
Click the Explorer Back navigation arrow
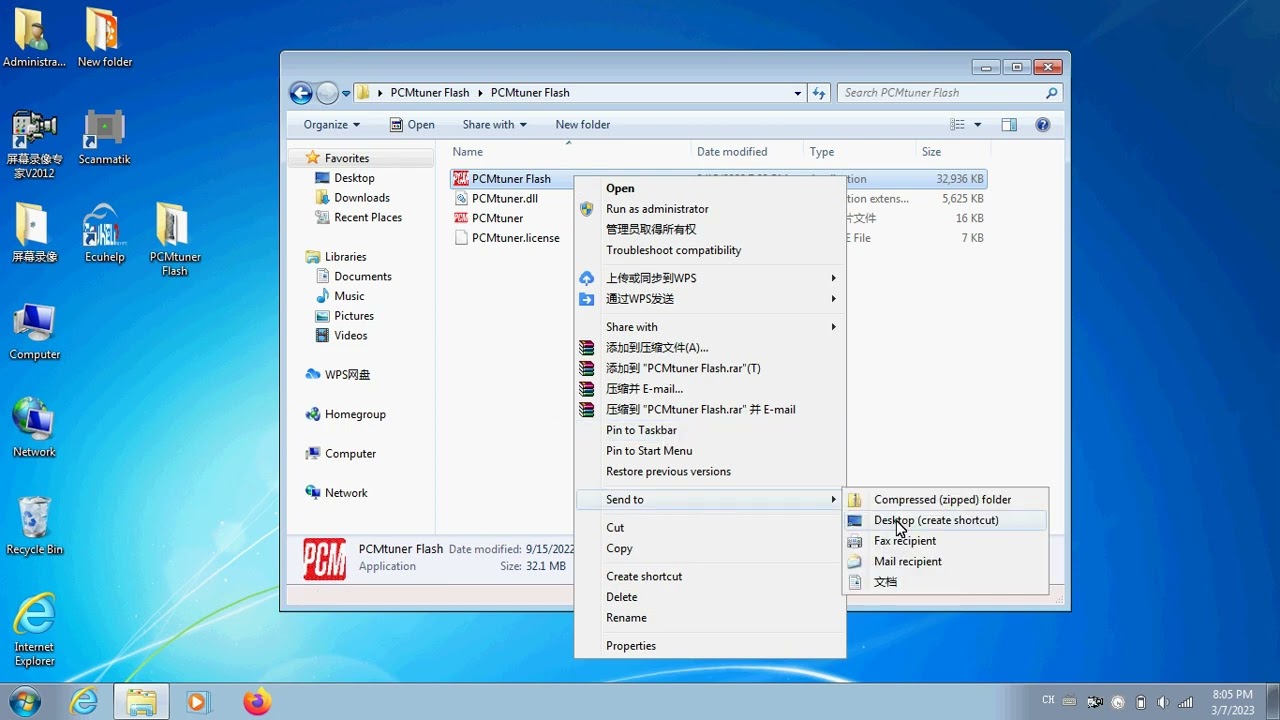pyautogui.click(x=301, y=93)
